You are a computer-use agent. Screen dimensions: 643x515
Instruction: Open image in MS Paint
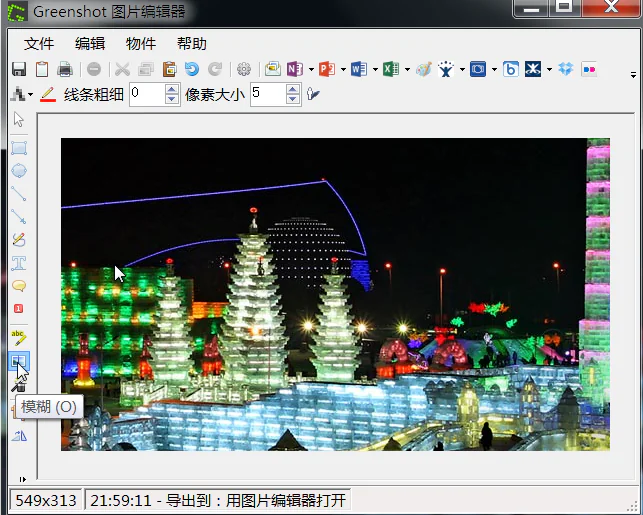424,69
